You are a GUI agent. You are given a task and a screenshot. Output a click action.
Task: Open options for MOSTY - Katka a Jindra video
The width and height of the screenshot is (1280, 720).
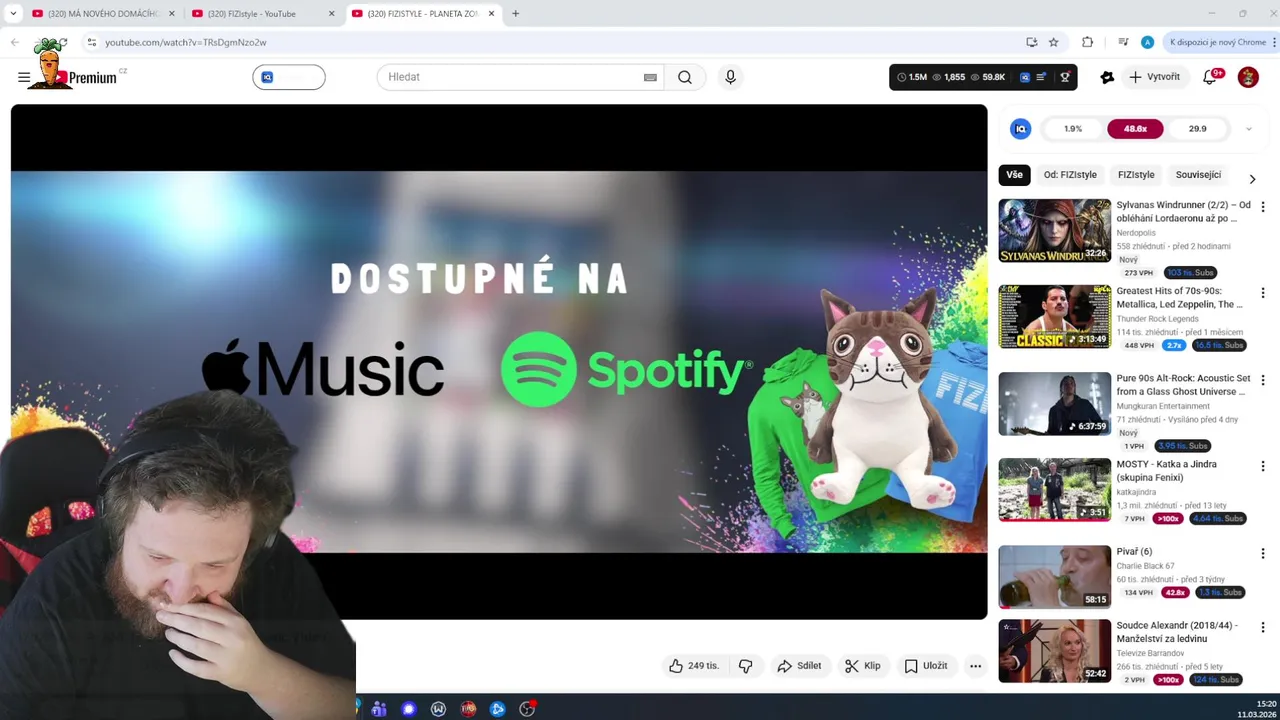tap(1262, 466)
